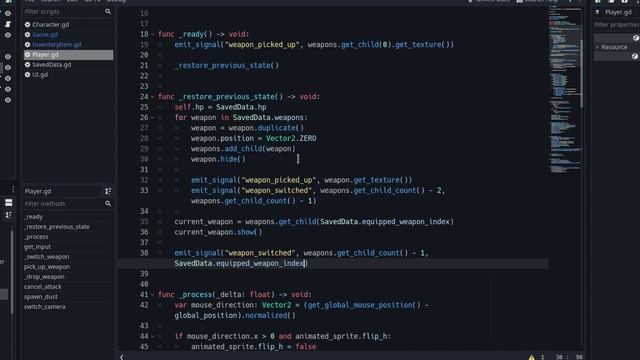640x360 pixels.
Task: Click the Resource label in the inspector
Action: coord(614,47)
